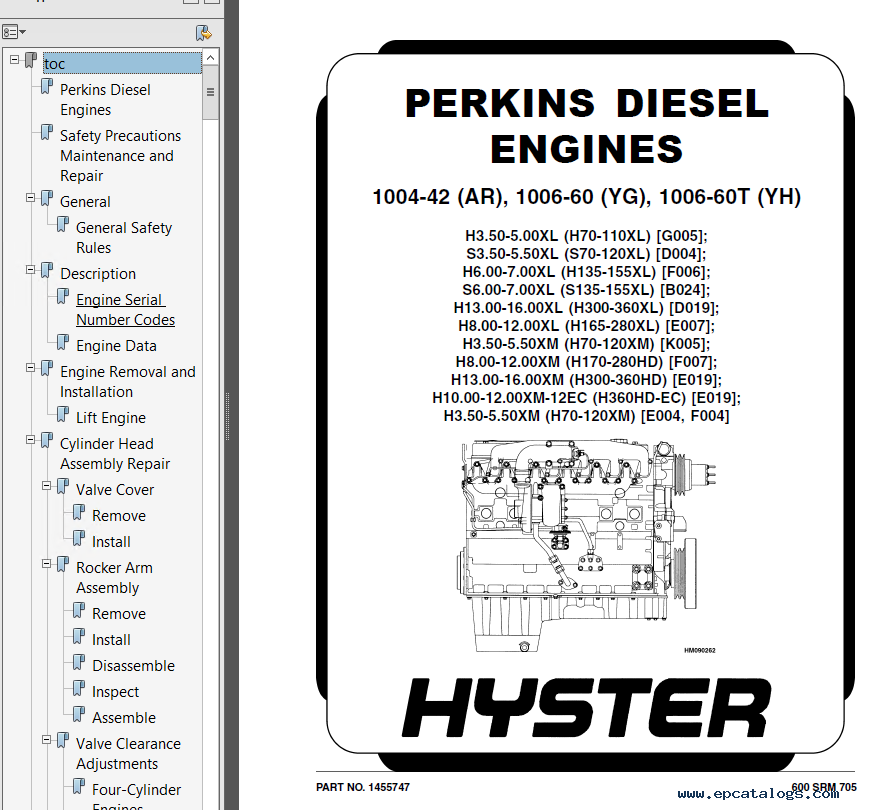The width and height of the screenshot is (890, 810).
Task: Click the Lift Engine bookmark icon
Action: point(63,416)
